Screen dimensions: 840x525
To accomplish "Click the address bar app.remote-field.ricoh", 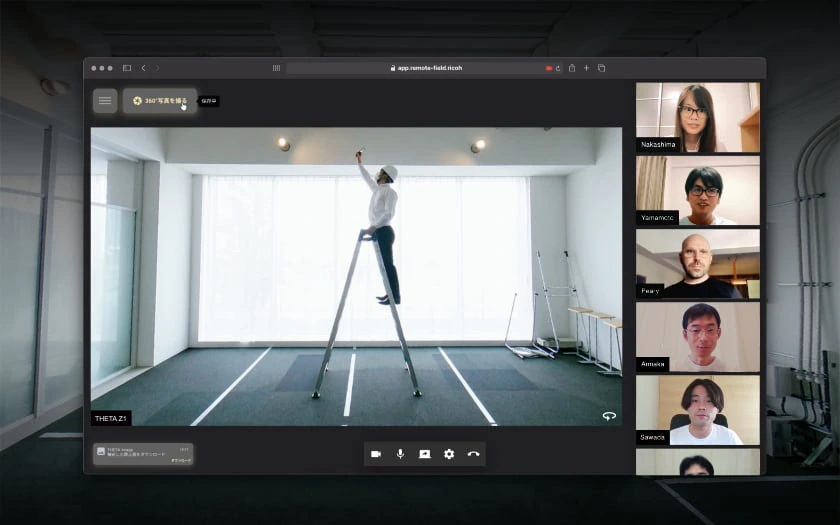I will pyautogui.click(x=424, y=68).
